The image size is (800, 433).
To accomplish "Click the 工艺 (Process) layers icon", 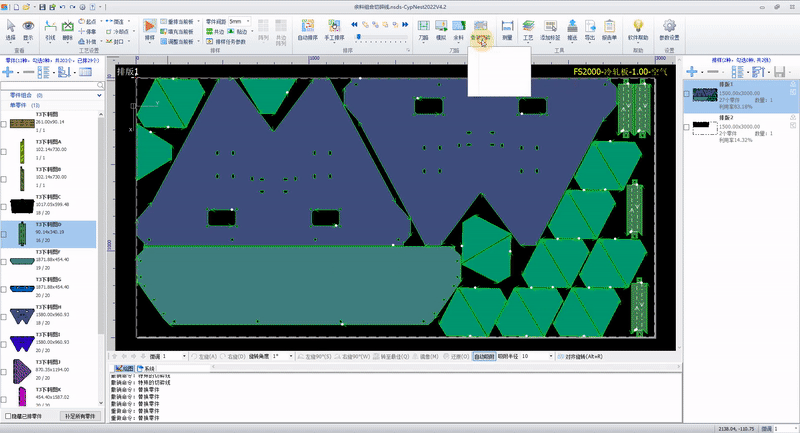I will coord(529,25).
